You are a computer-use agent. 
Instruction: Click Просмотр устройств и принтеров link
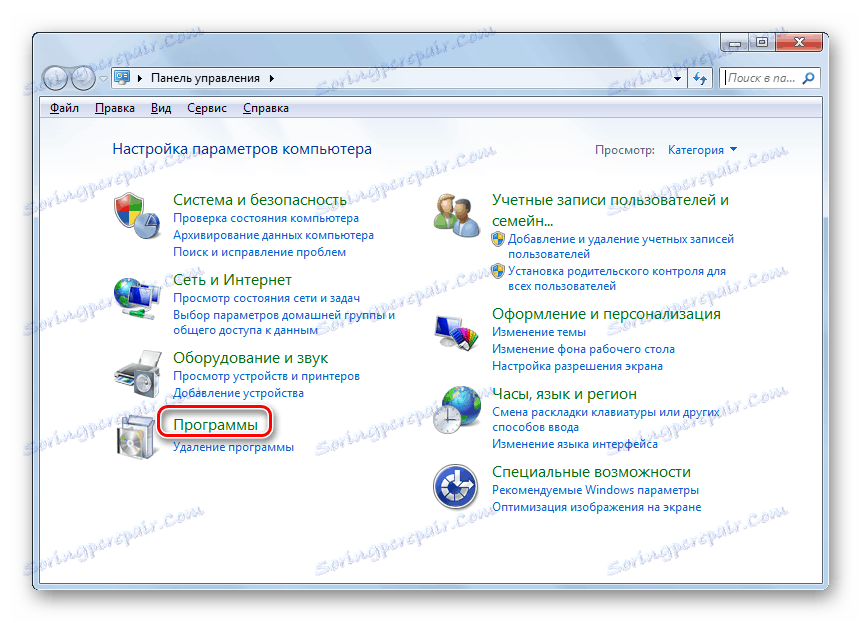[x=267, y=376]
